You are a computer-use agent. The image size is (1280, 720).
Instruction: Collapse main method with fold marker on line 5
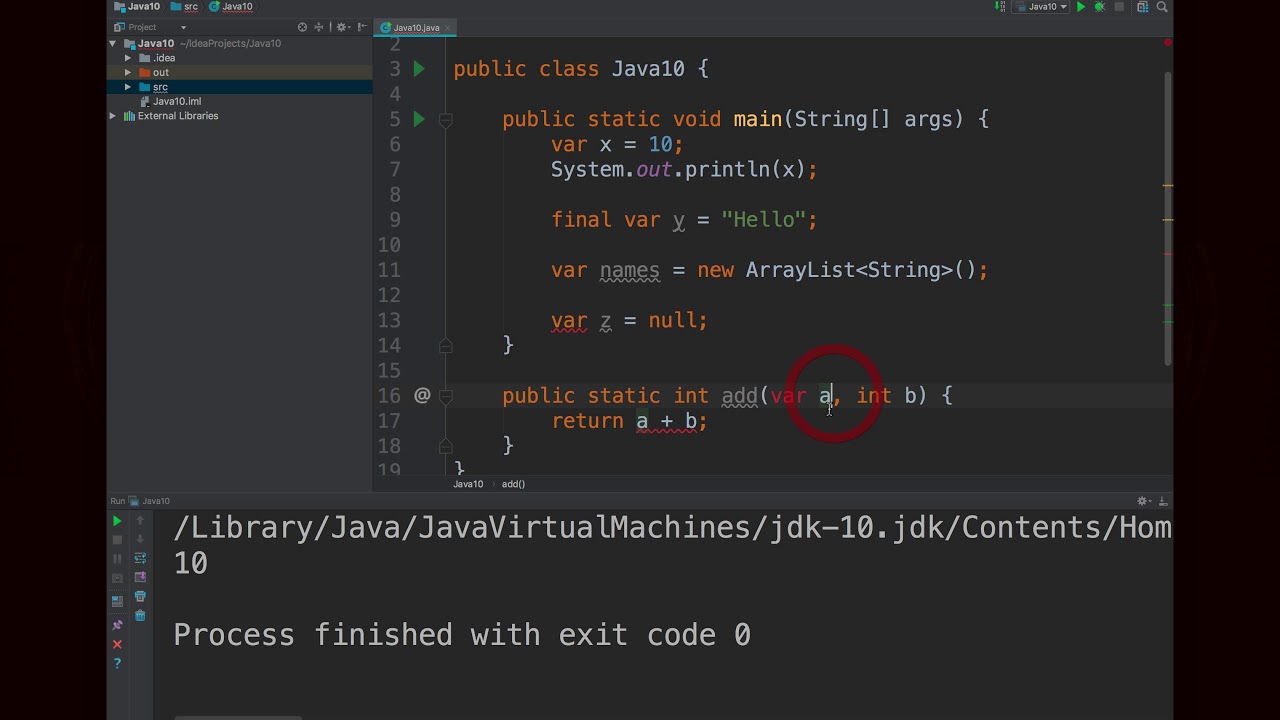pos(446,119)
